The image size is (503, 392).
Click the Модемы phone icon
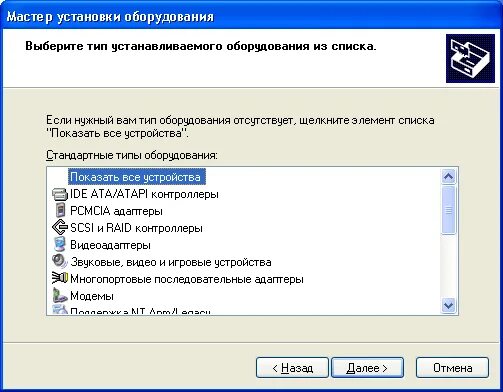(60, 295)
